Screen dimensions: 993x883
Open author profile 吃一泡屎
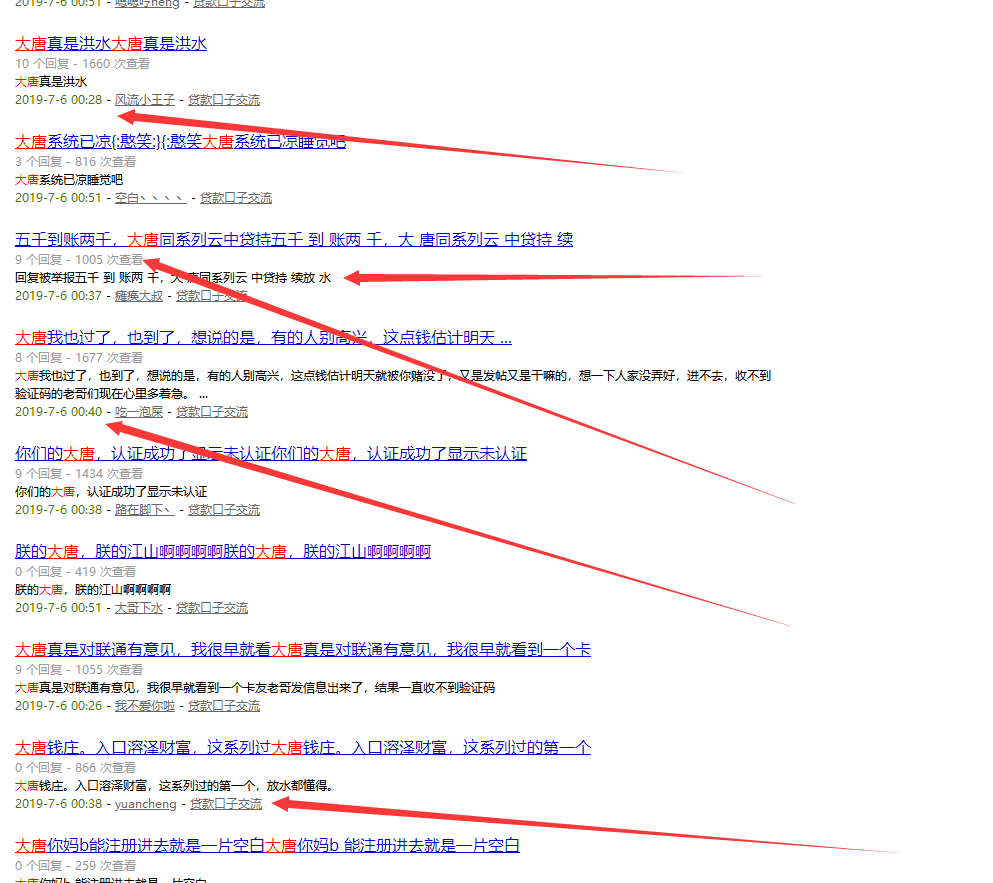tap(139, 412)
